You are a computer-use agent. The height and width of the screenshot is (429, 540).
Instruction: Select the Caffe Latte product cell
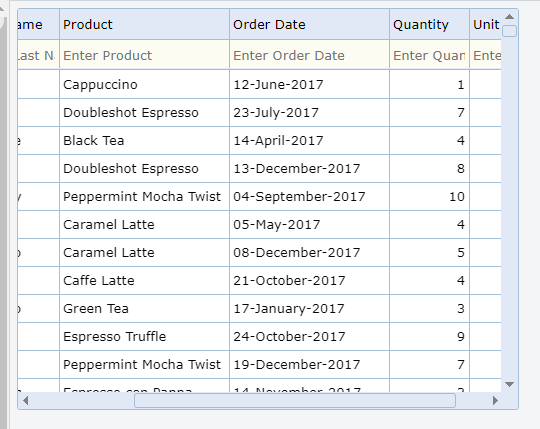click(144, 281)
